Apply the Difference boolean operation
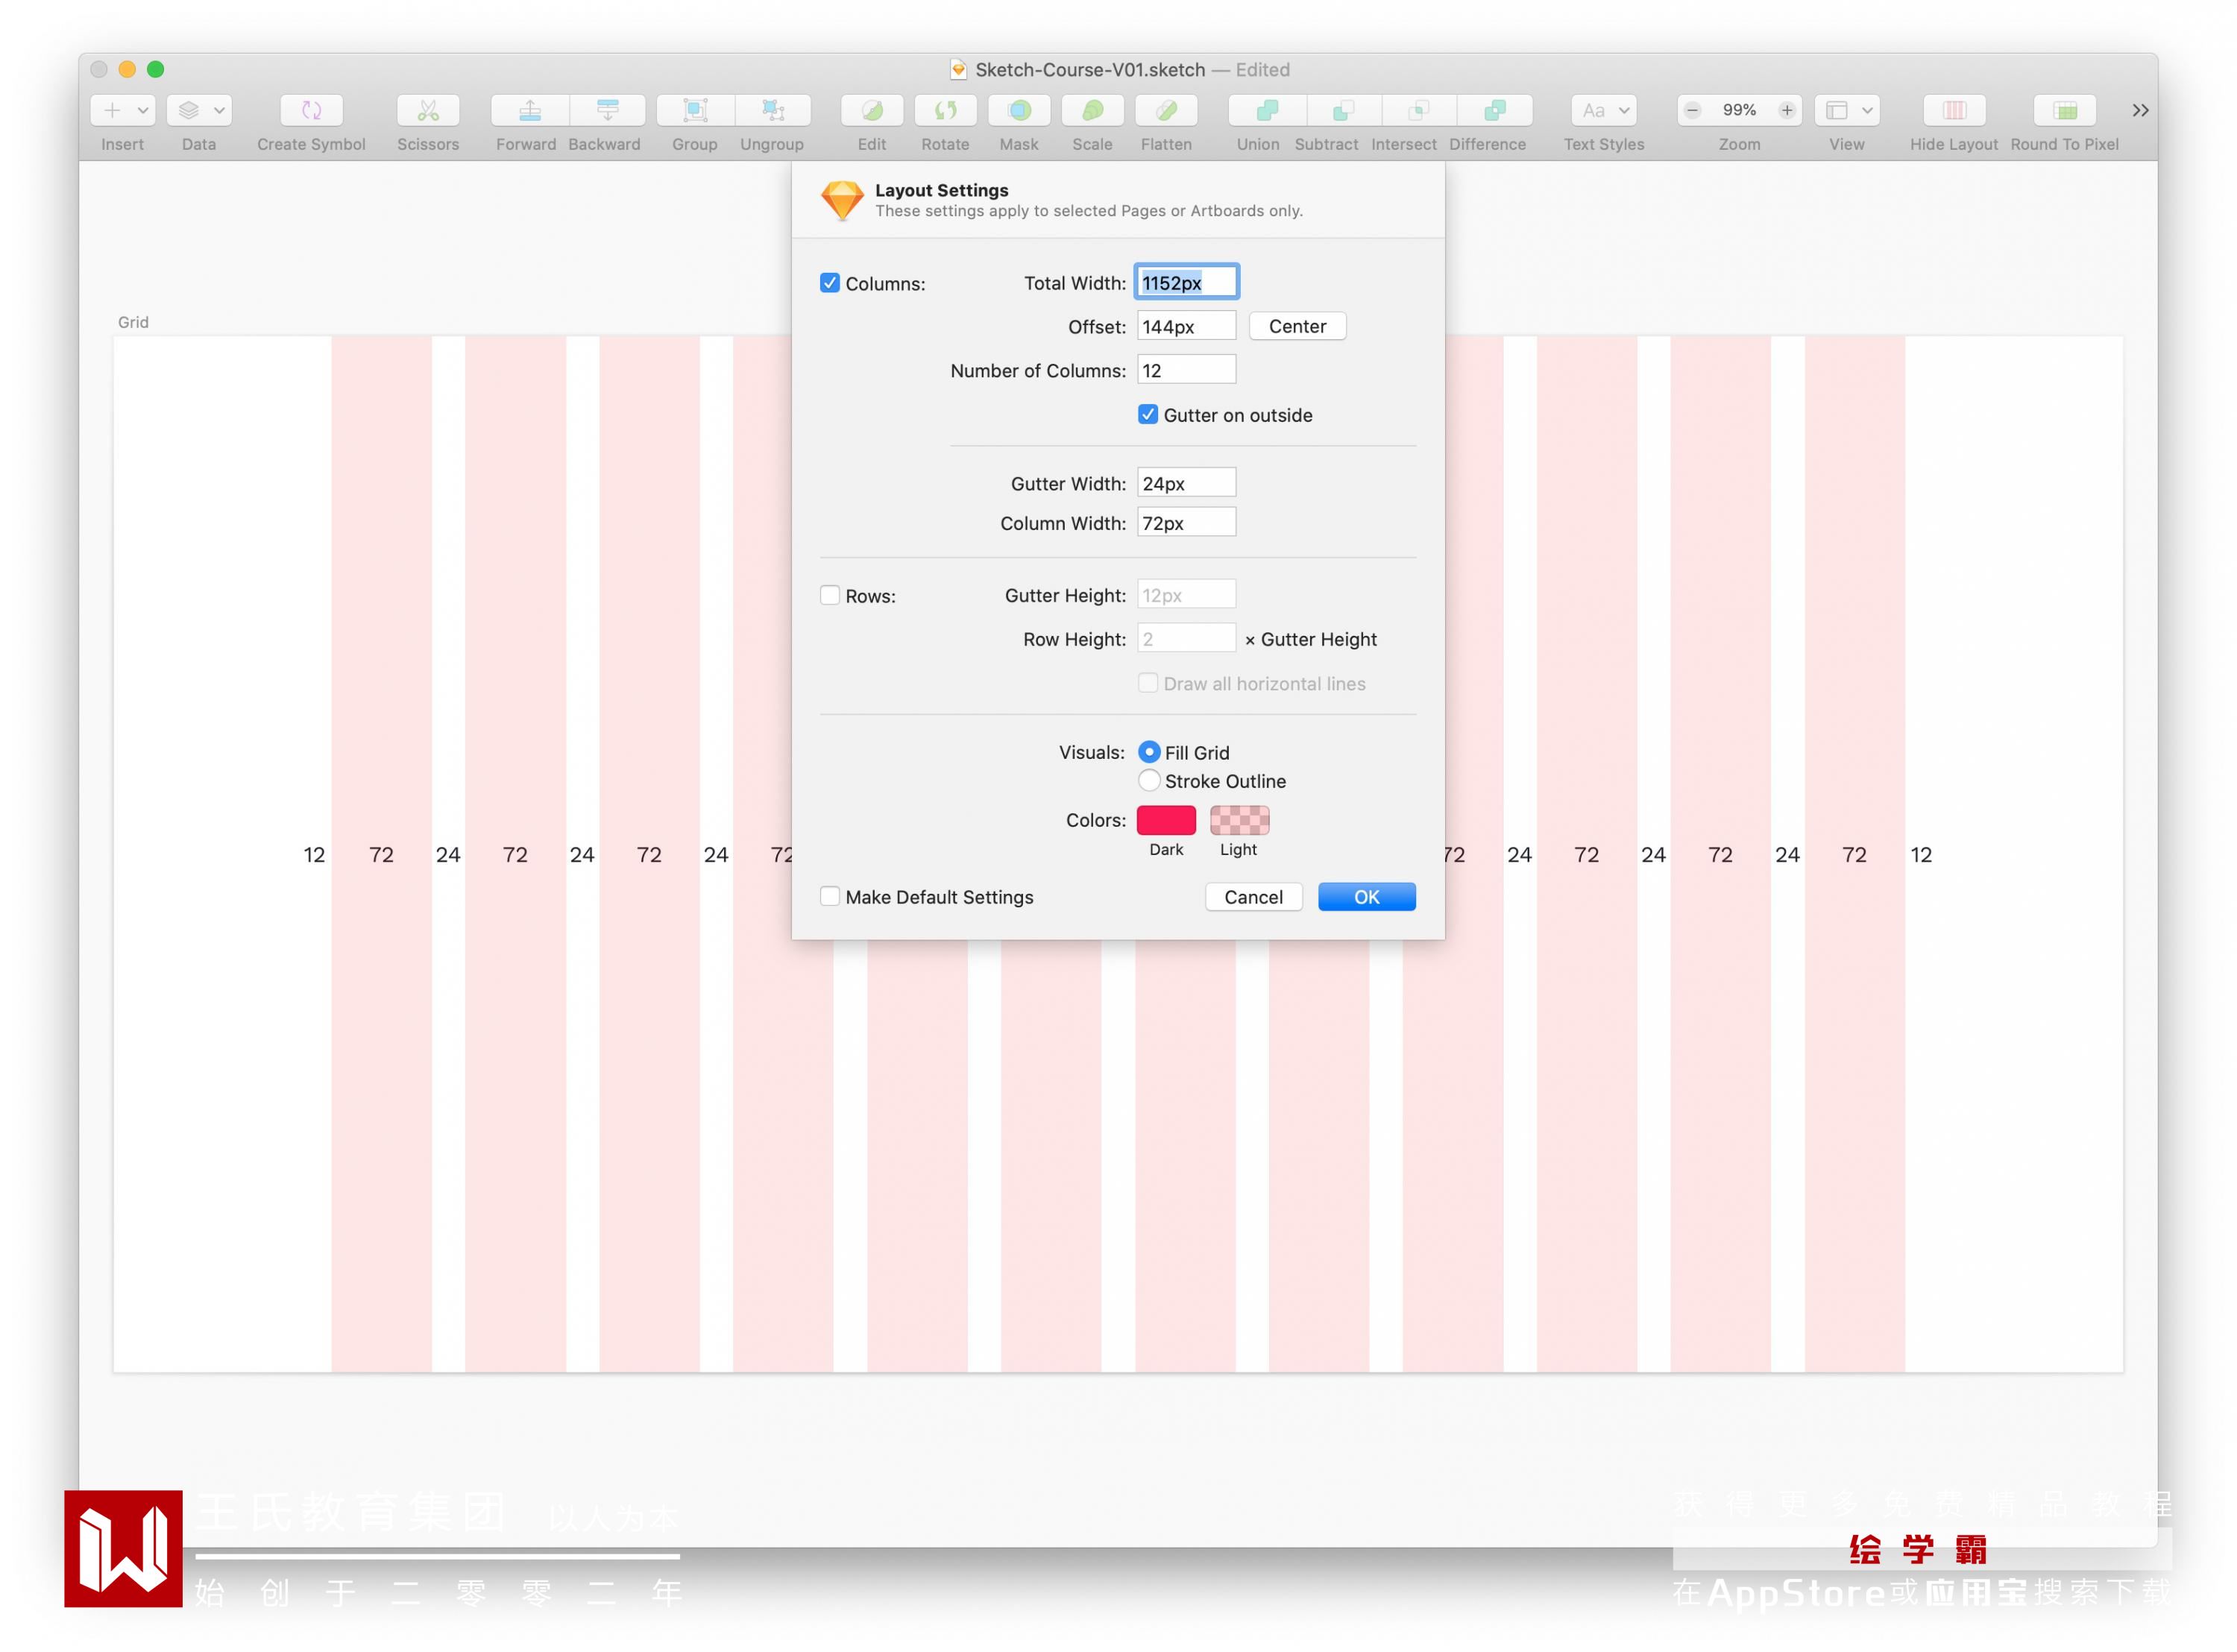The height and width of the screenshot is (1652, 2237). coord(1495,110)
